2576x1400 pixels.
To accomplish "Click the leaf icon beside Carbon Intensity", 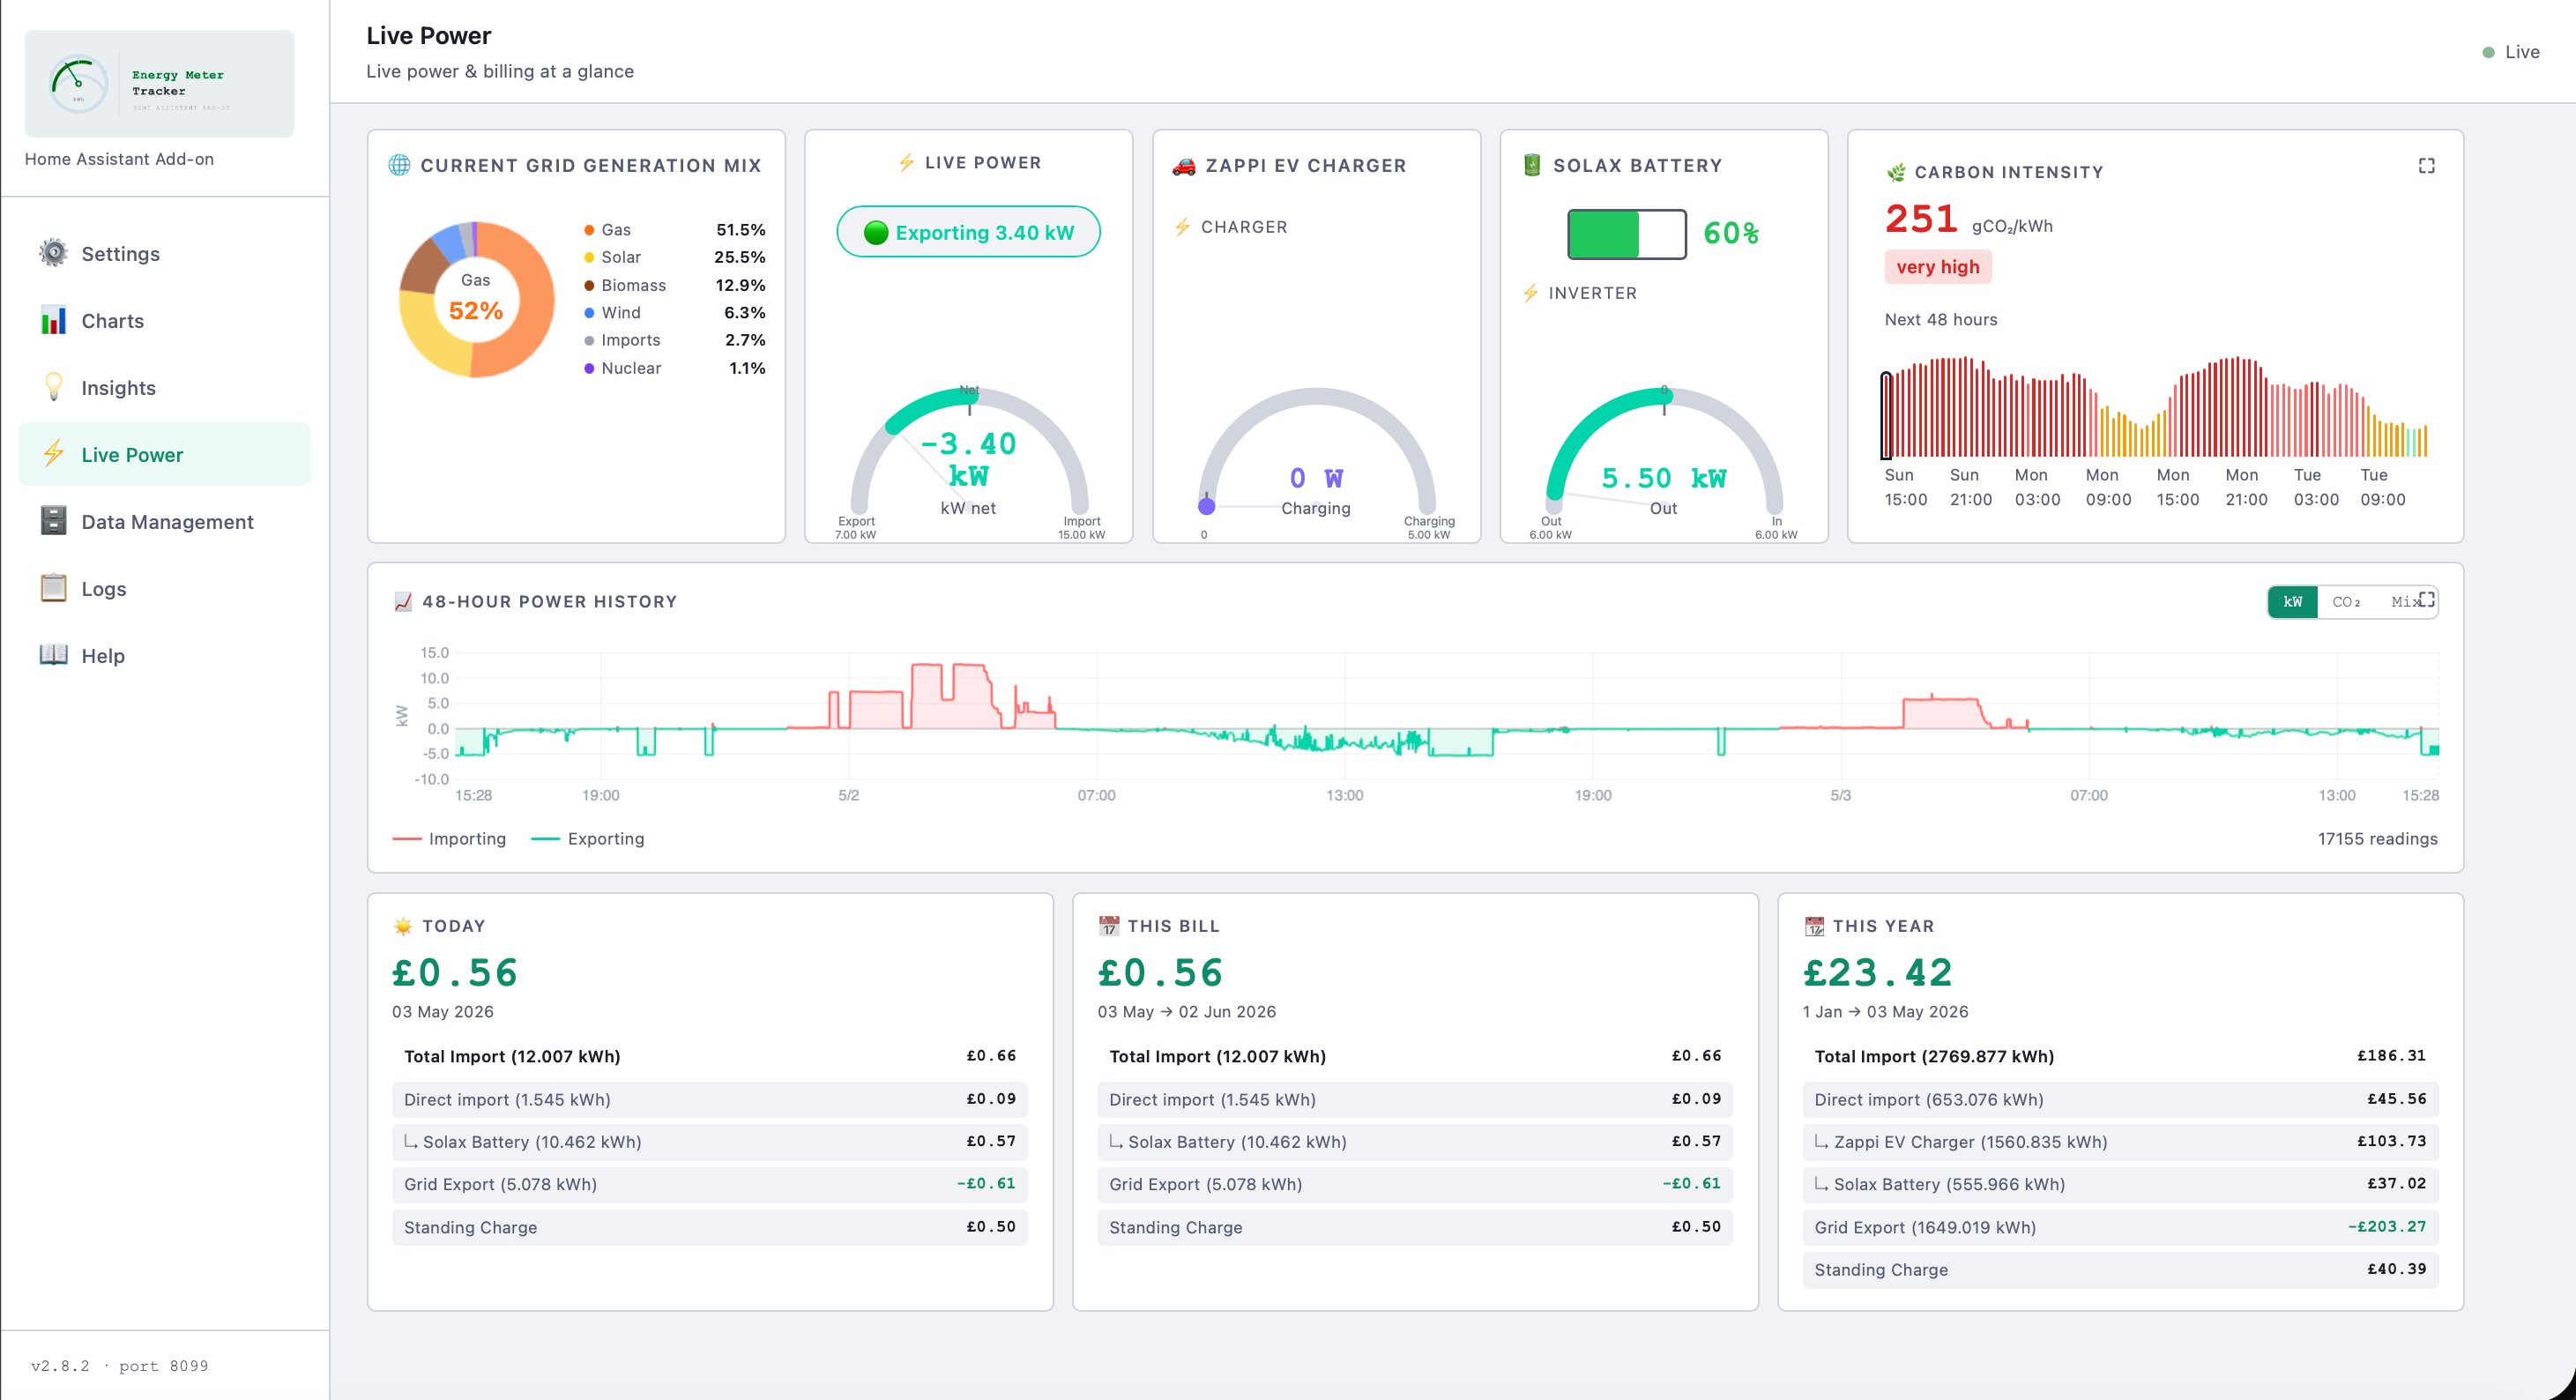I will point(1896,172).
